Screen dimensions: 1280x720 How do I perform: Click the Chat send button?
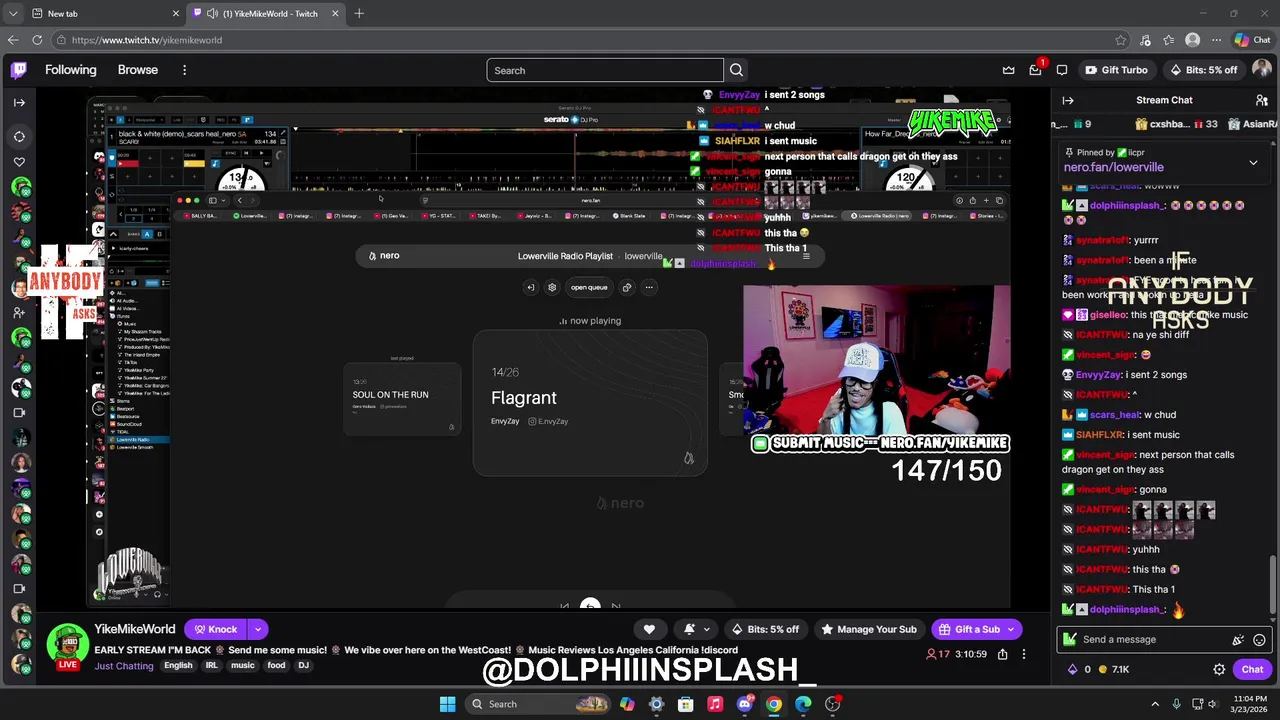click(x=1252, y=670)
